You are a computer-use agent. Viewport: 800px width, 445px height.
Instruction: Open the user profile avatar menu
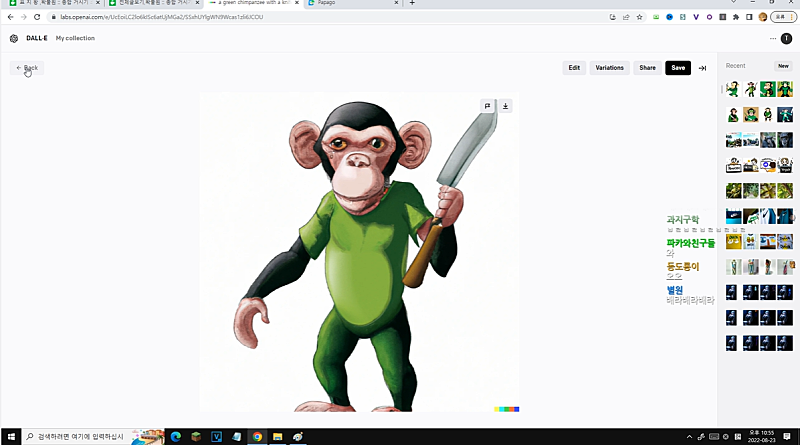pos(787,38)
